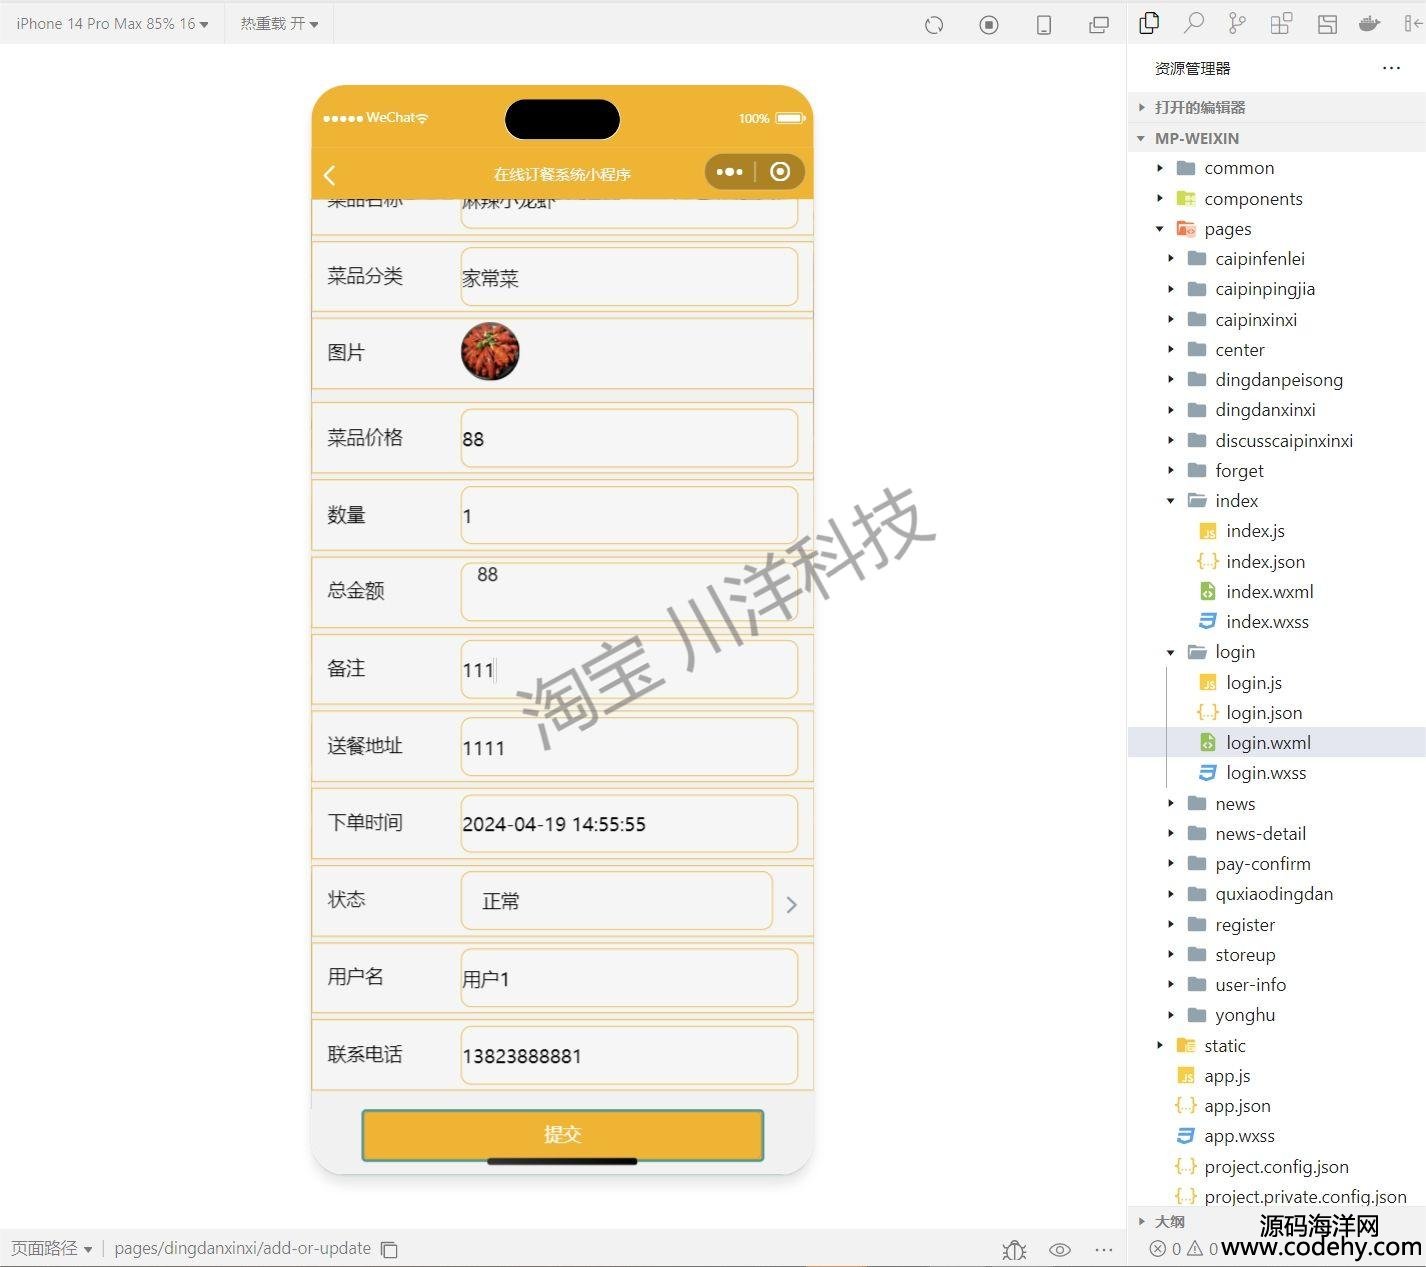The image size is (1426, 1267).
Task: Open the Docker whale icon
Action: pyautogui.click(x=1370, y=24)
